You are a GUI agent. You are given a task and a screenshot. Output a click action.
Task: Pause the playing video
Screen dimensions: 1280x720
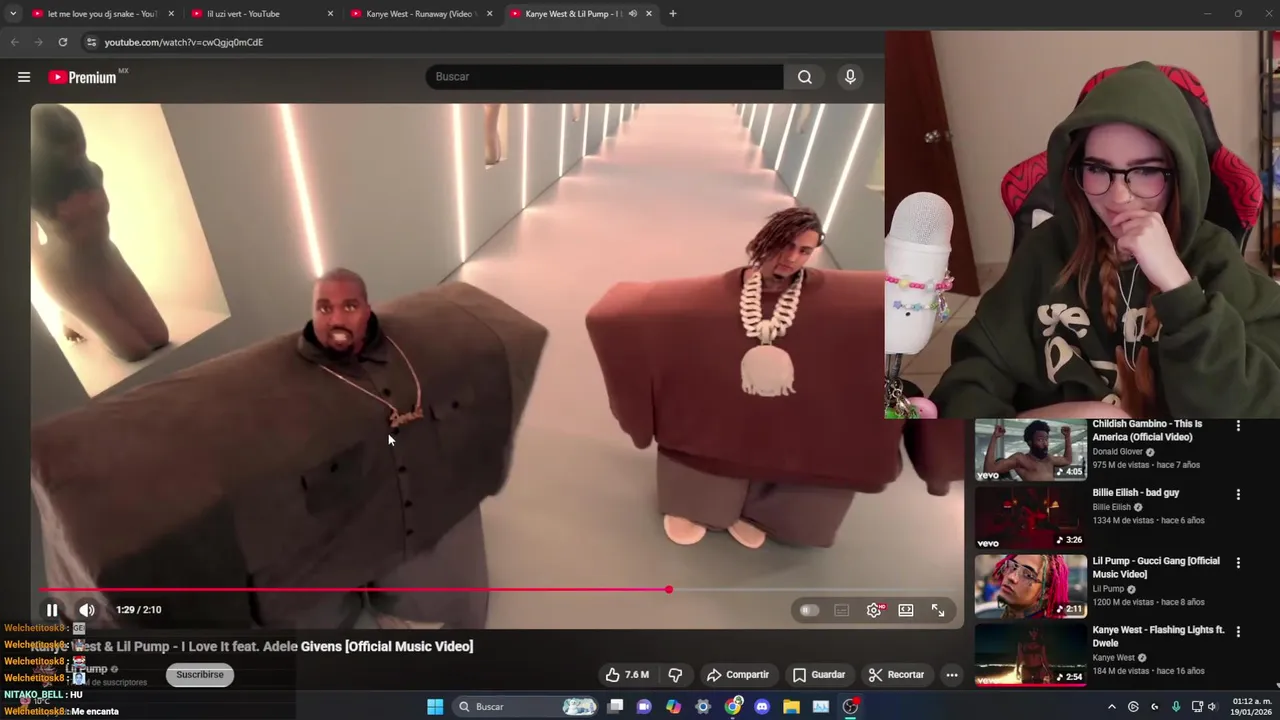(52, 610)
